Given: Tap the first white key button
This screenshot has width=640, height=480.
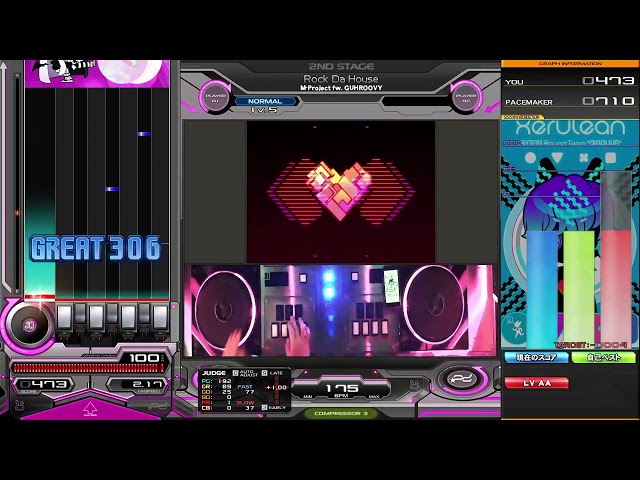Looking at the screenshot, I should [x=64, y=317].
